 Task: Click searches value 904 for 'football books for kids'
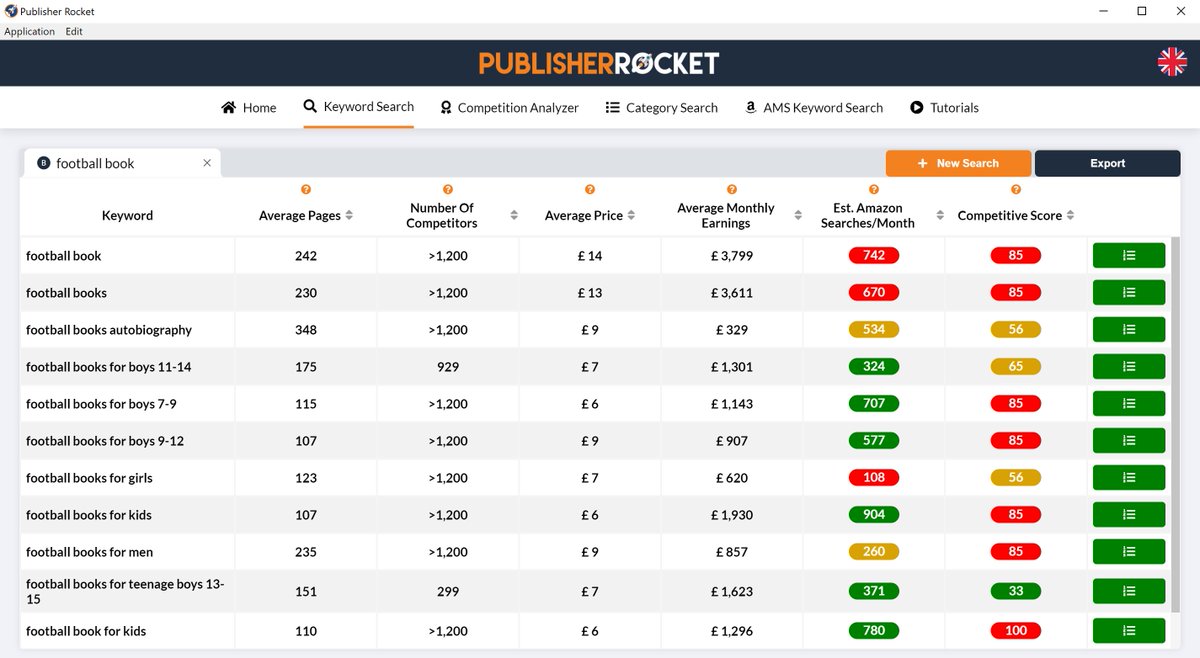pyautogui.click(x=874, y=515)
